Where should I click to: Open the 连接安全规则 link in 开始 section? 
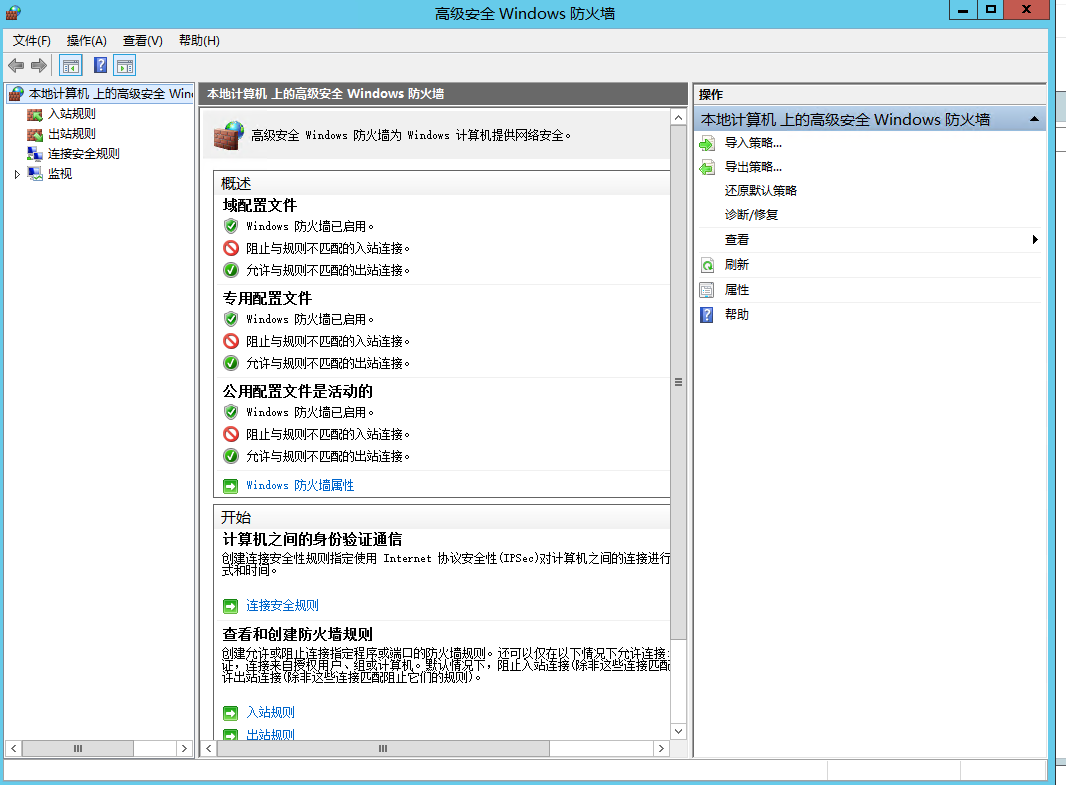pos(282,605)
